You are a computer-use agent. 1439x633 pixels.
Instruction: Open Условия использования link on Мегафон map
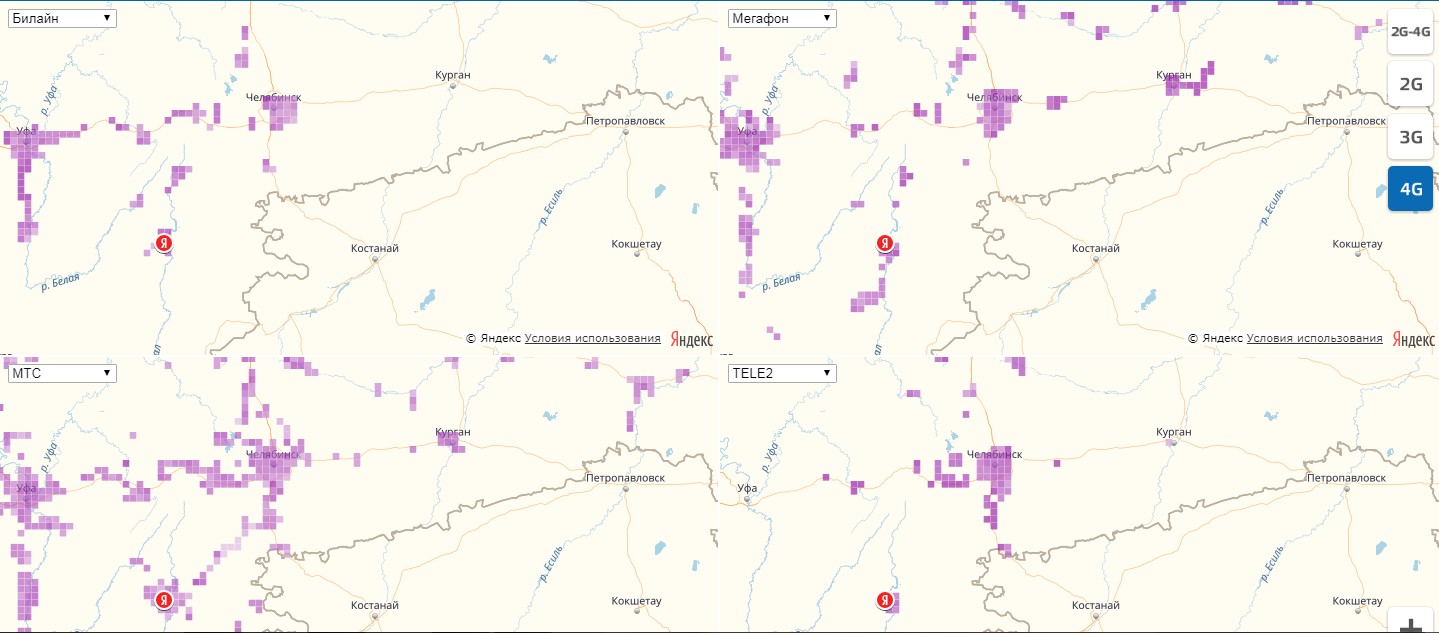pyautogui.click(x=1314, y=338)
